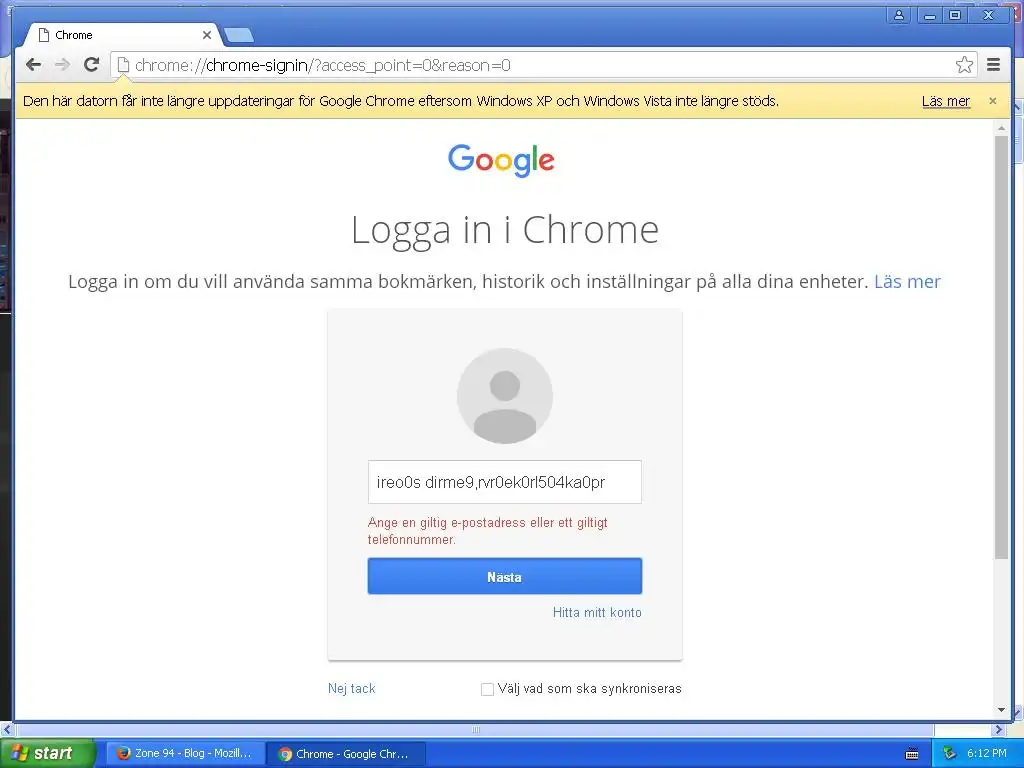The width and height of the screenshot is (1024, 768).
Task: Open a new tab
Action: pyautogui.click(x=238, y=35)
